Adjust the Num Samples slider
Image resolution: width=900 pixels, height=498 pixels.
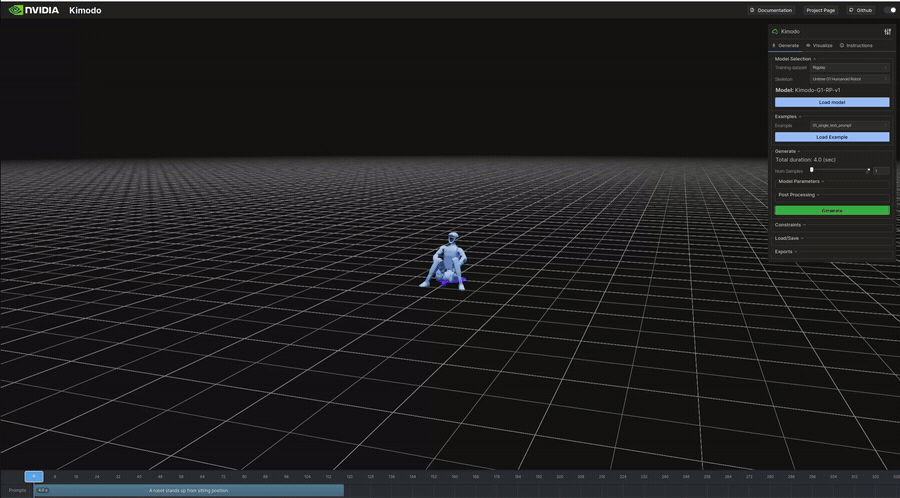pos(840,170)
